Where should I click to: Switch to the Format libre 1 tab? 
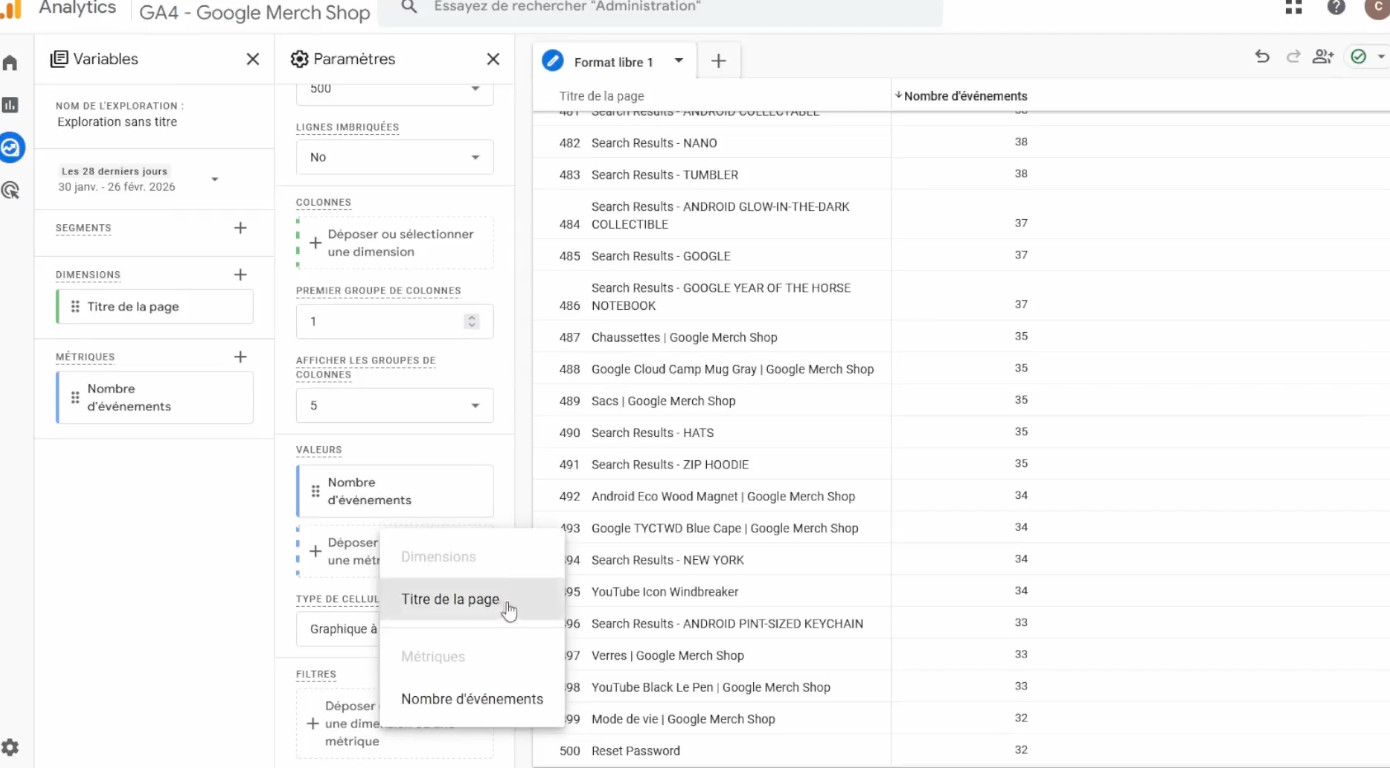click(x=613, y=62)
